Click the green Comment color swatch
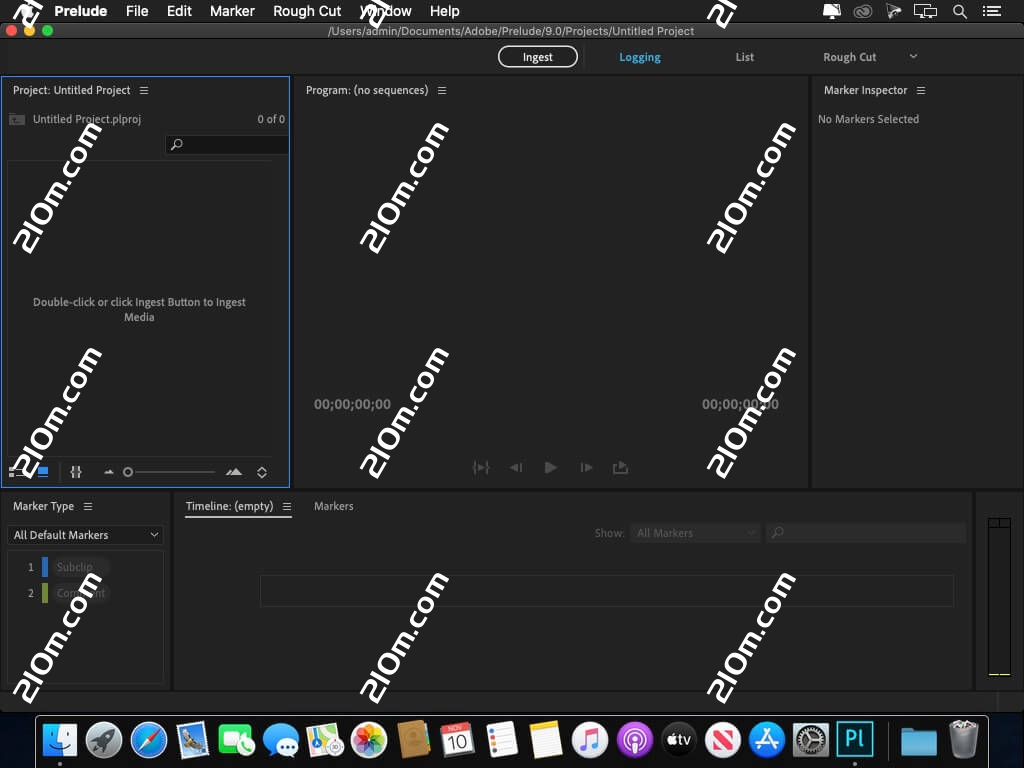 [45, 593]
